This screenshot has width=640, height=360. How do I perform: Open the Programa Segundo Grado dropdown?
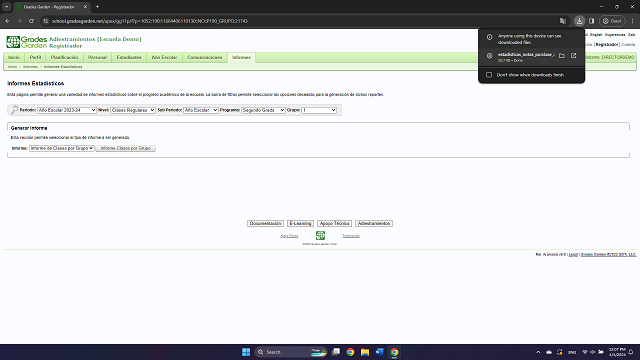[x=263, y=110]
